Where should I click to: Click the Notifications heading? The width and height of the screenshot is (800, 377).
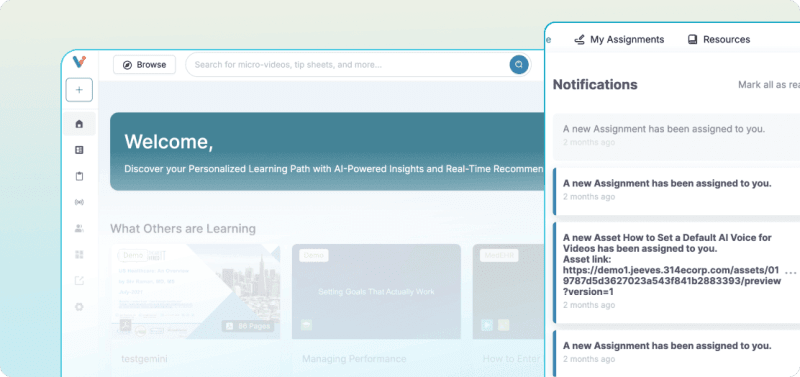[595, 85]
